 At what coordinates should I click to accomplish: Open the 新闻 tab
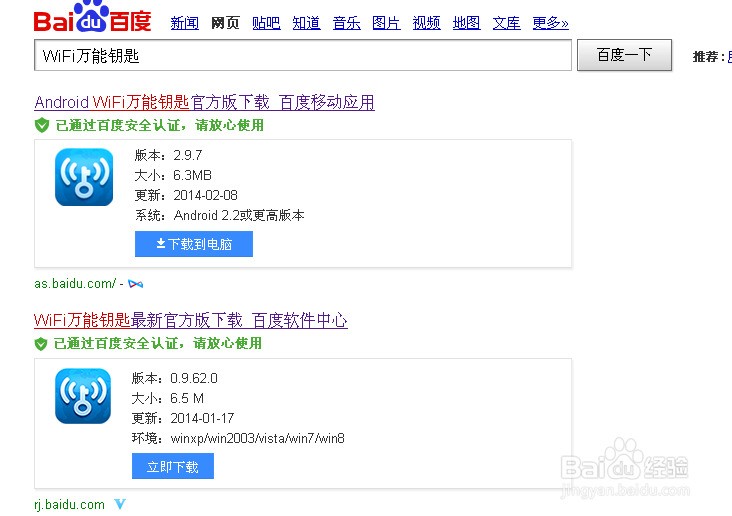[184, 23]
